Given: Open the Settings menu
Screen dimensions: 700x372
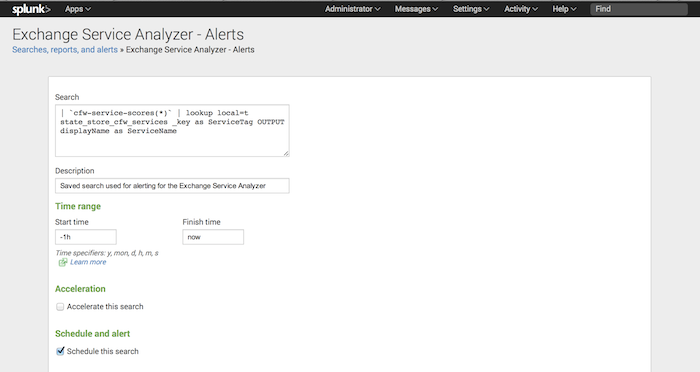Looking at the screenshot, I should pos(471,9).
